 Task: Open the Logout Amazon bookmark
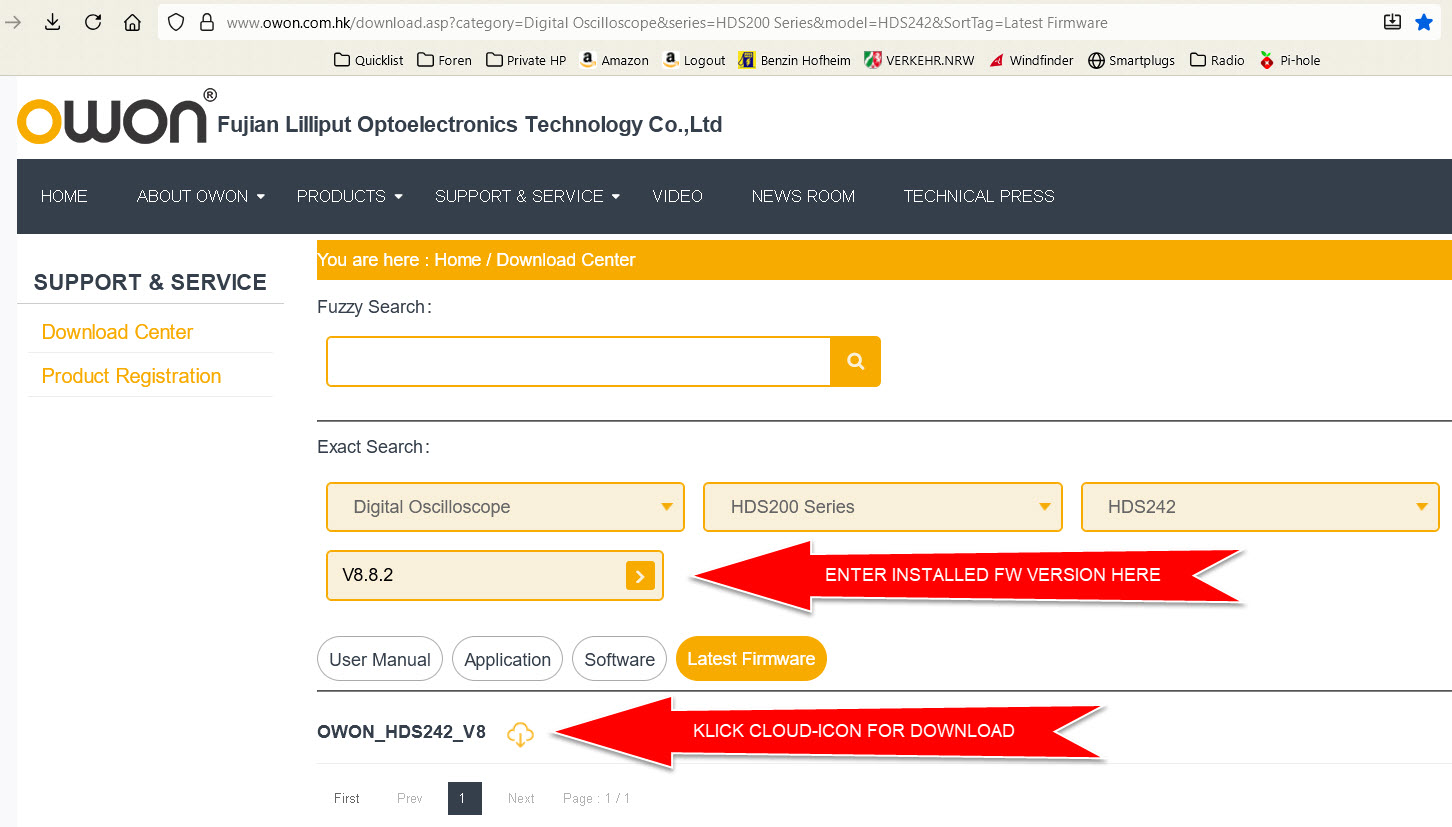[x=694, y=60]
